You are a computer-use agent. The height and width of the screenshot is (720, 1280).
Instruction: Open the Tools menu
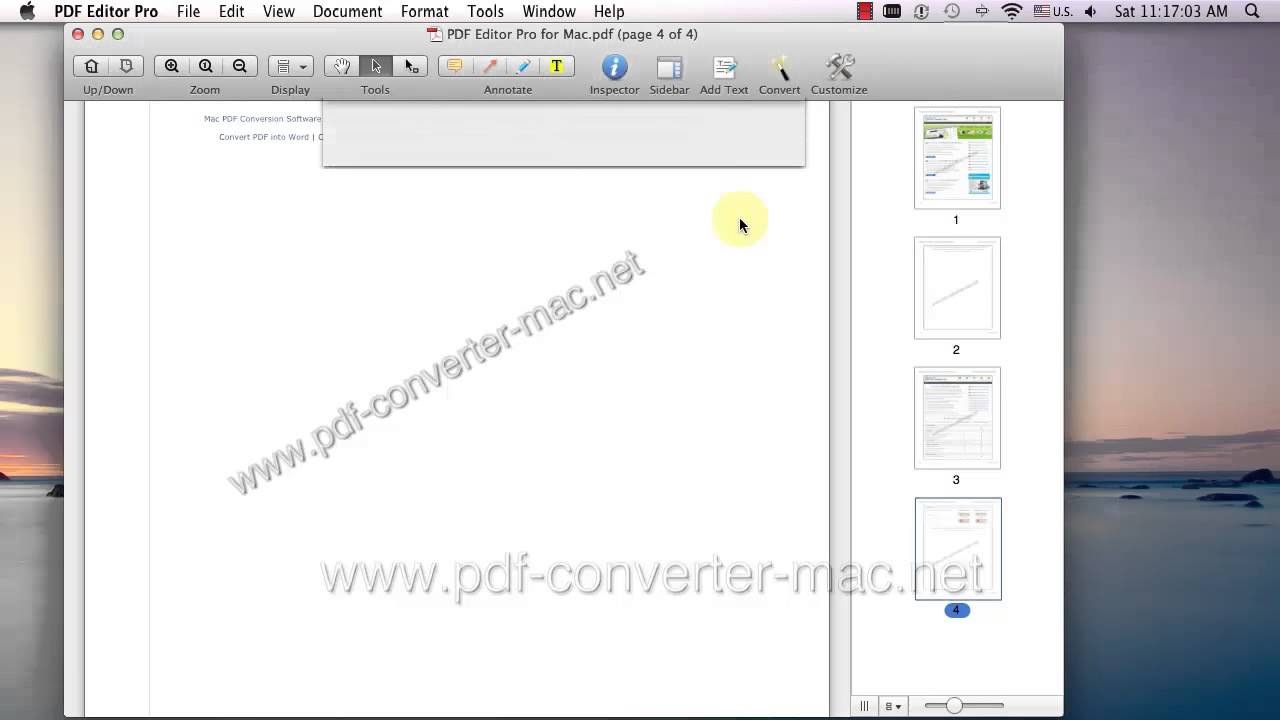[485, 11]
